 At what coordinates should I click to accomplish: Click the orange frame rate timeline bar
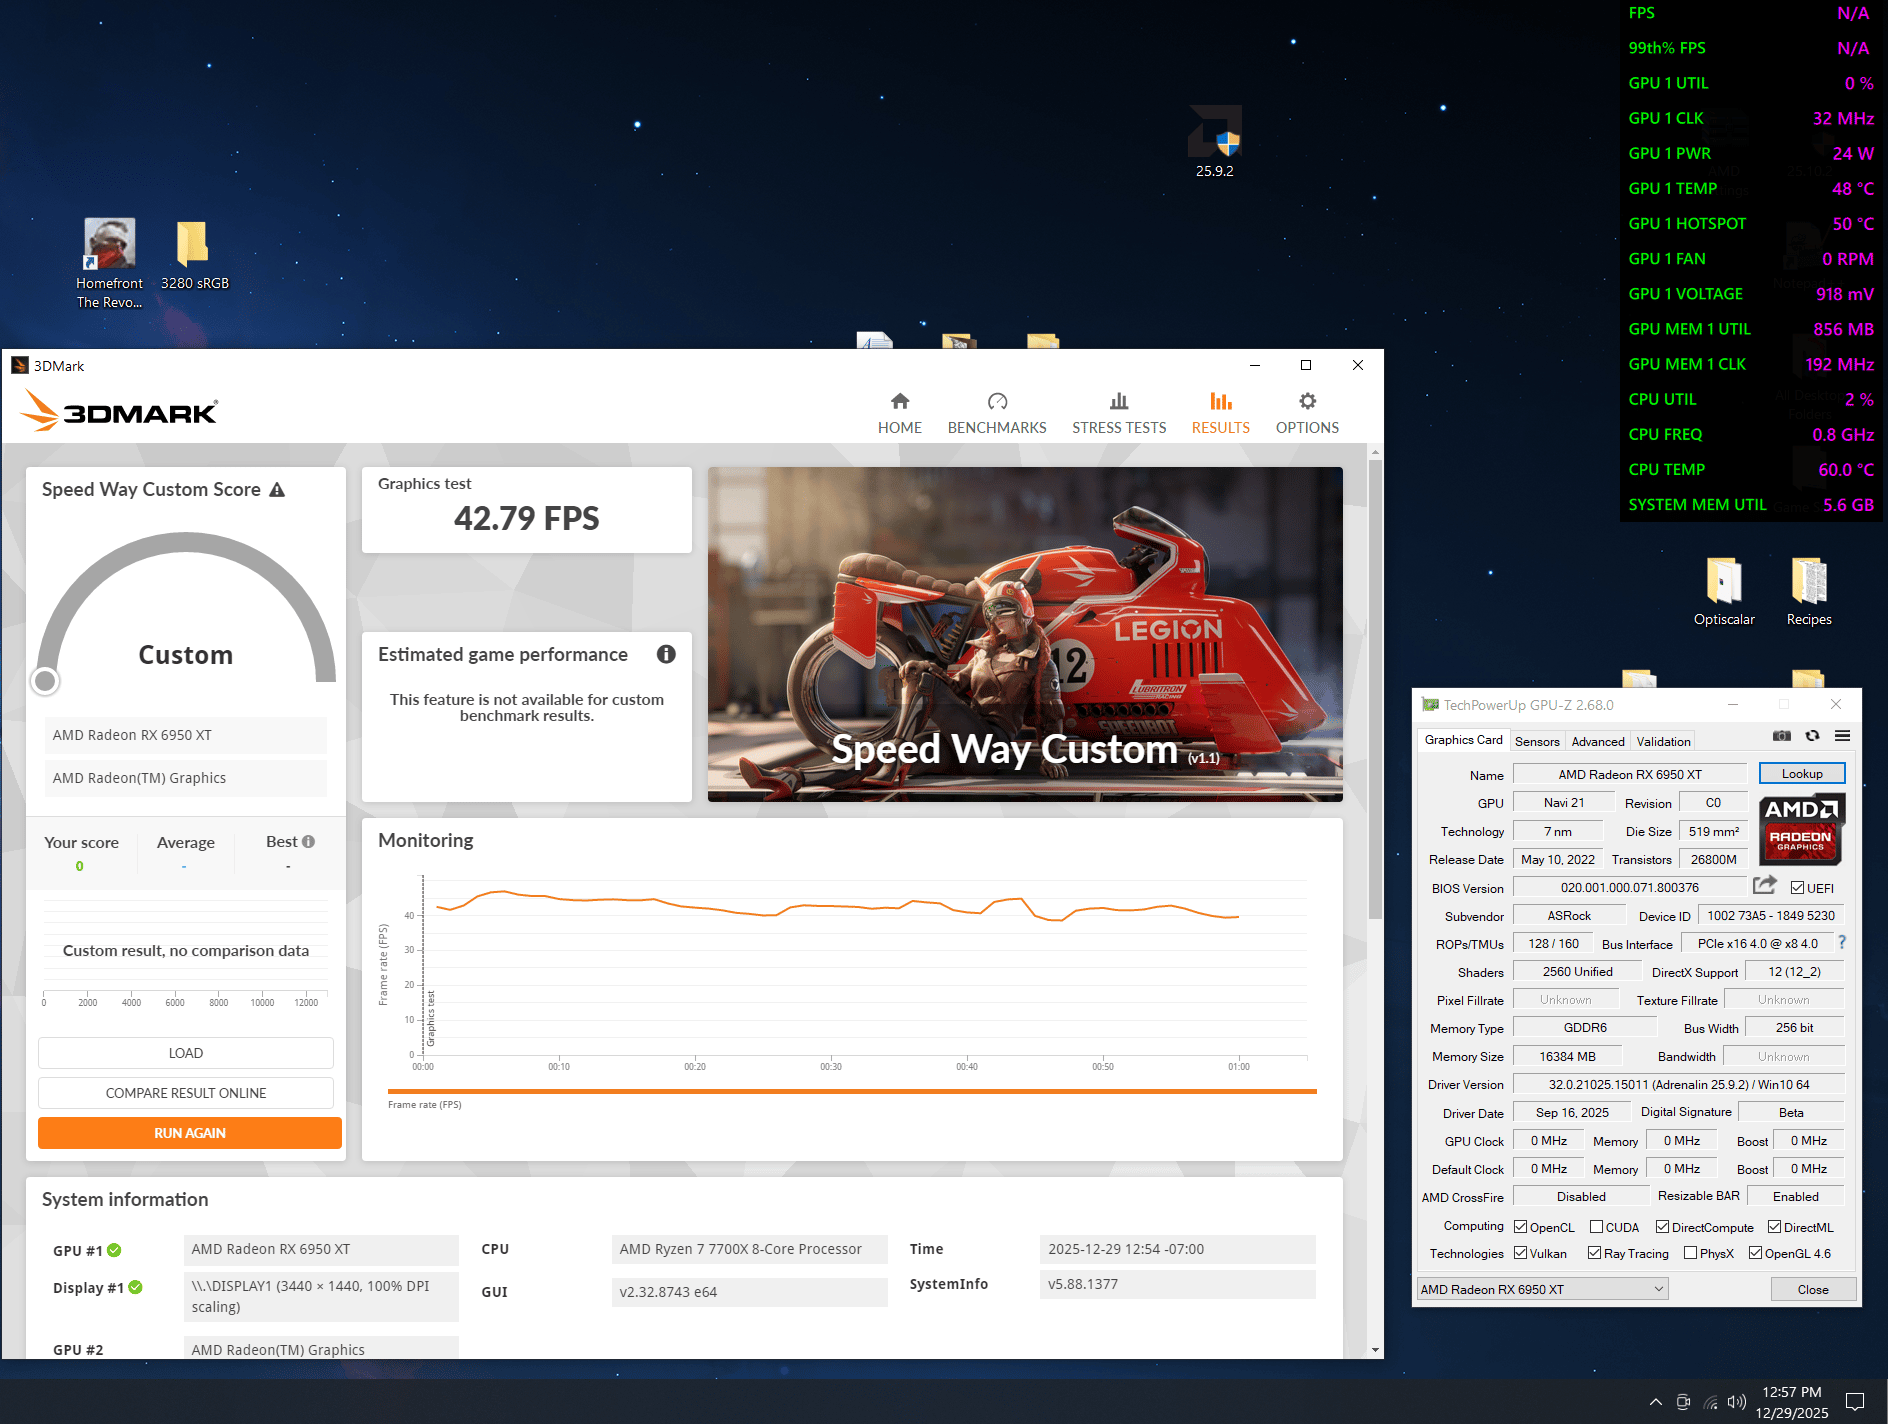(852, 1092)
